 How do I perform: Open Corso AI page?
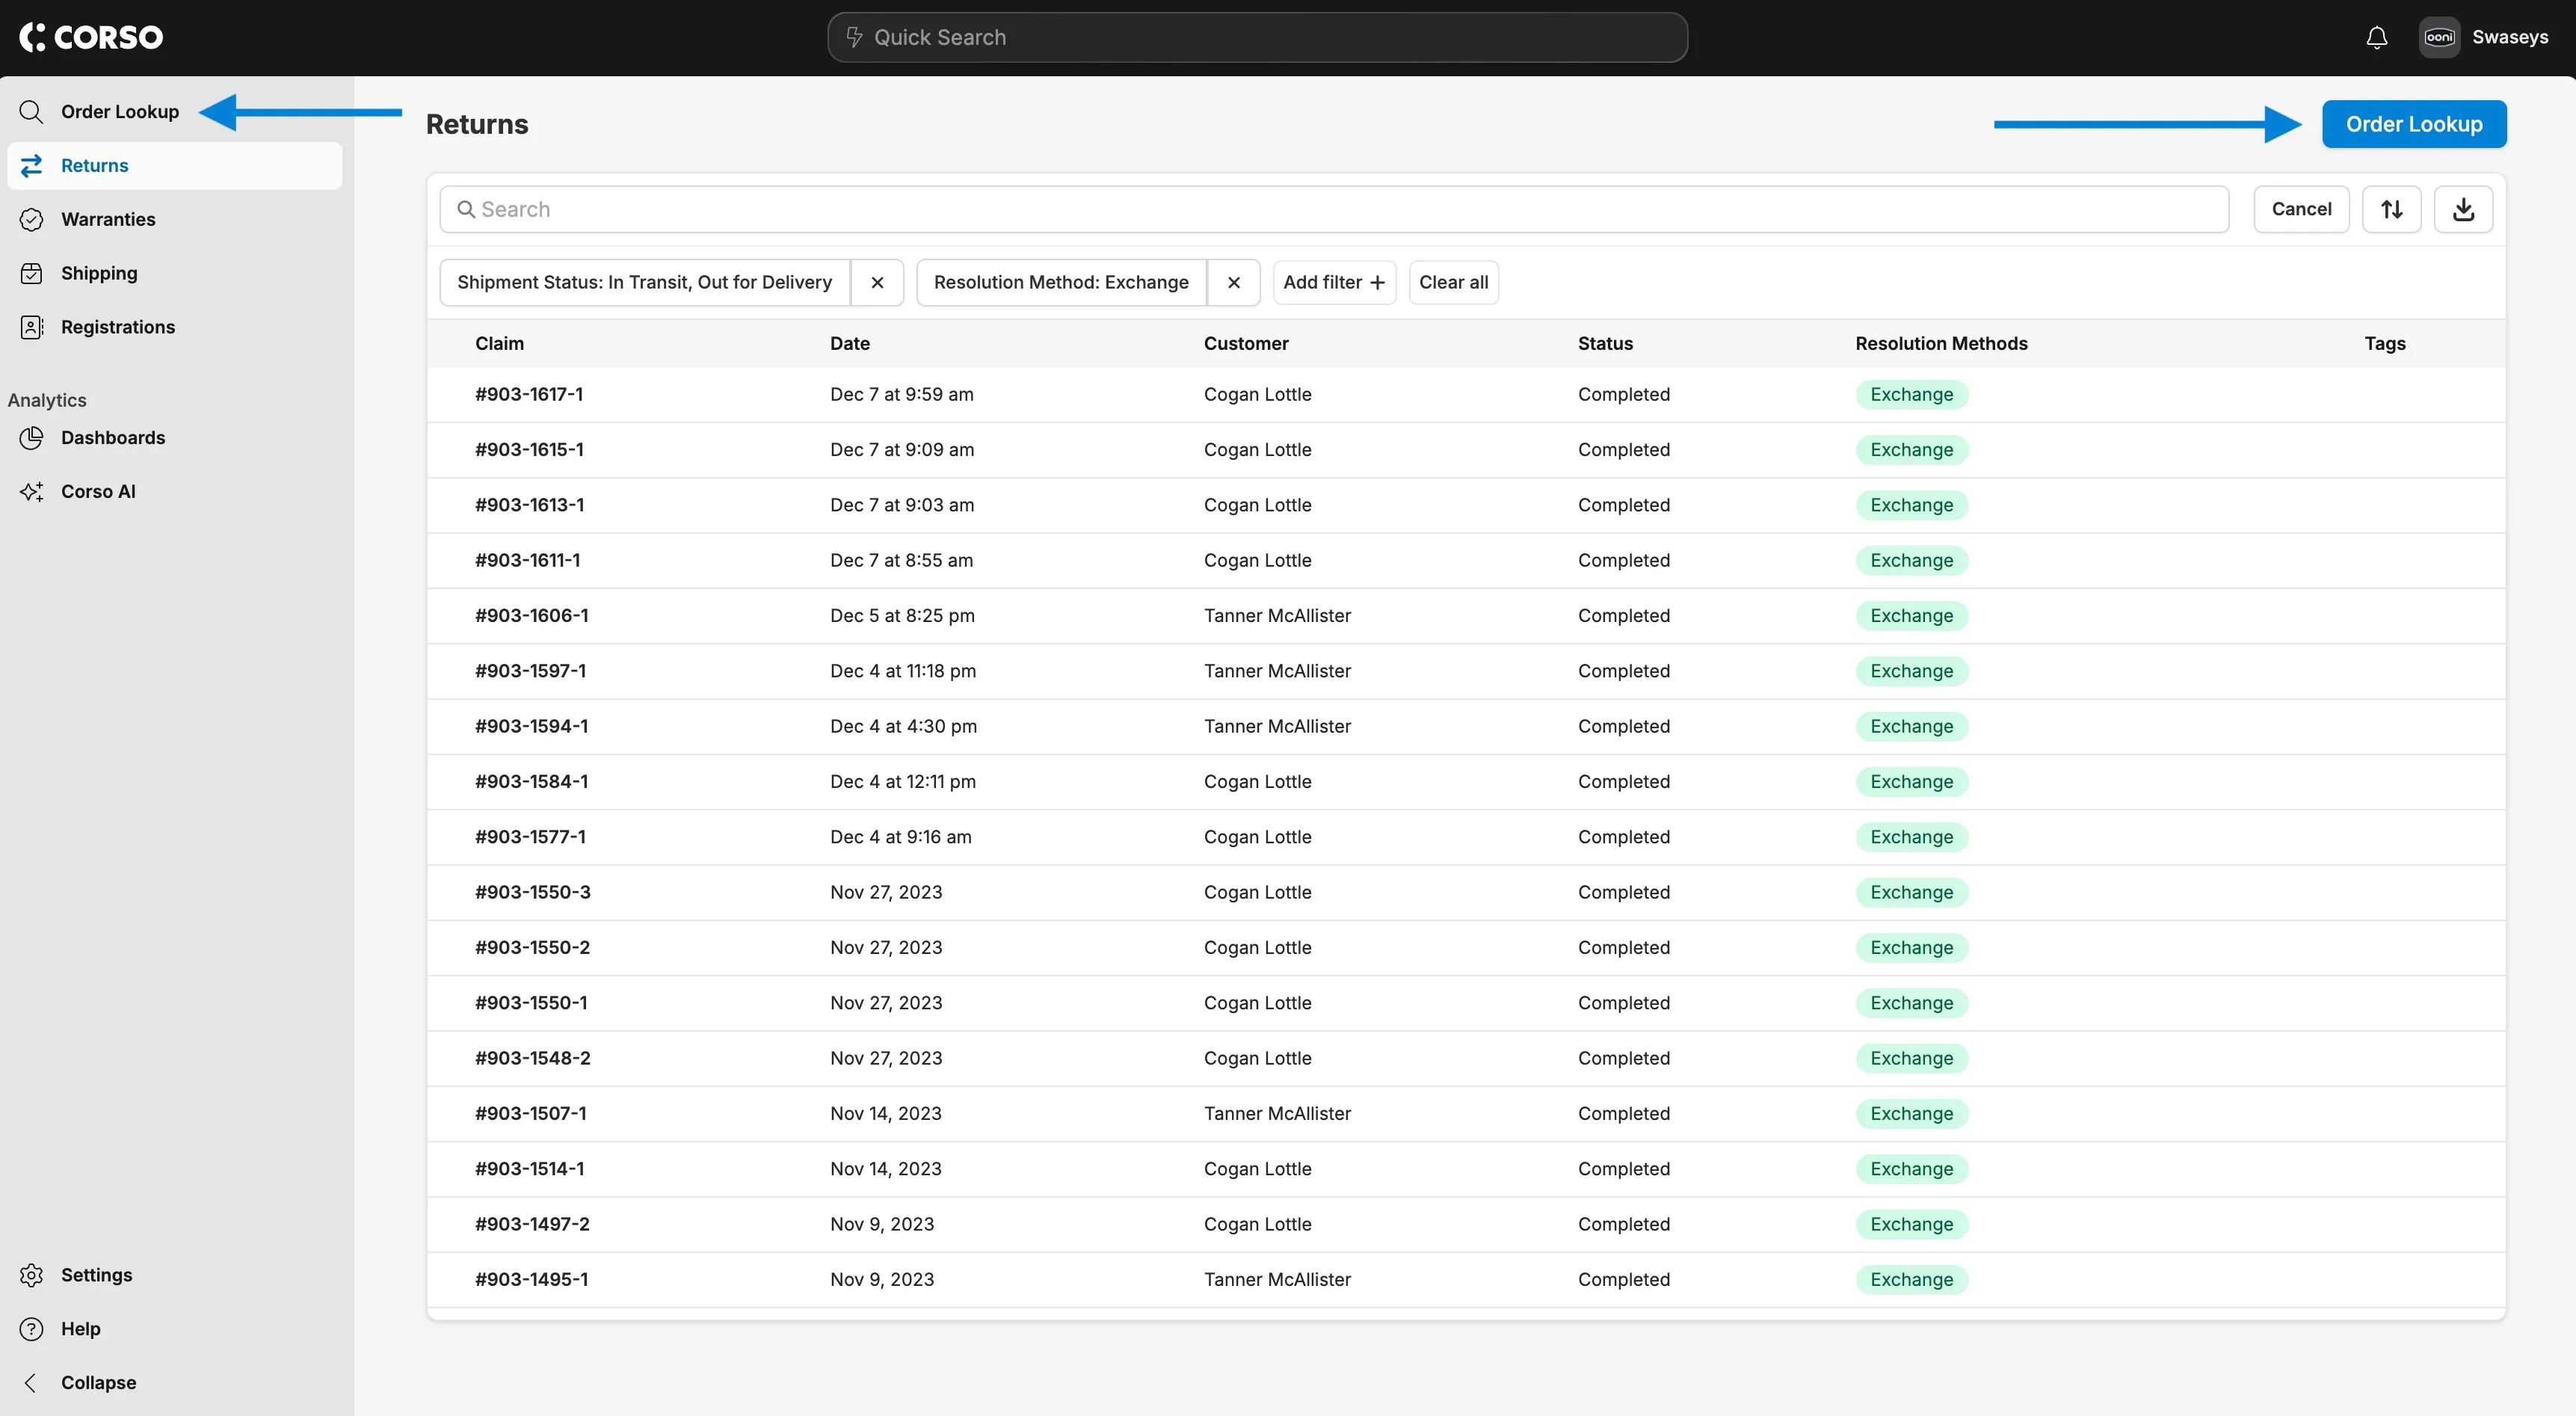pyautogui.click(x=175, y=491)
